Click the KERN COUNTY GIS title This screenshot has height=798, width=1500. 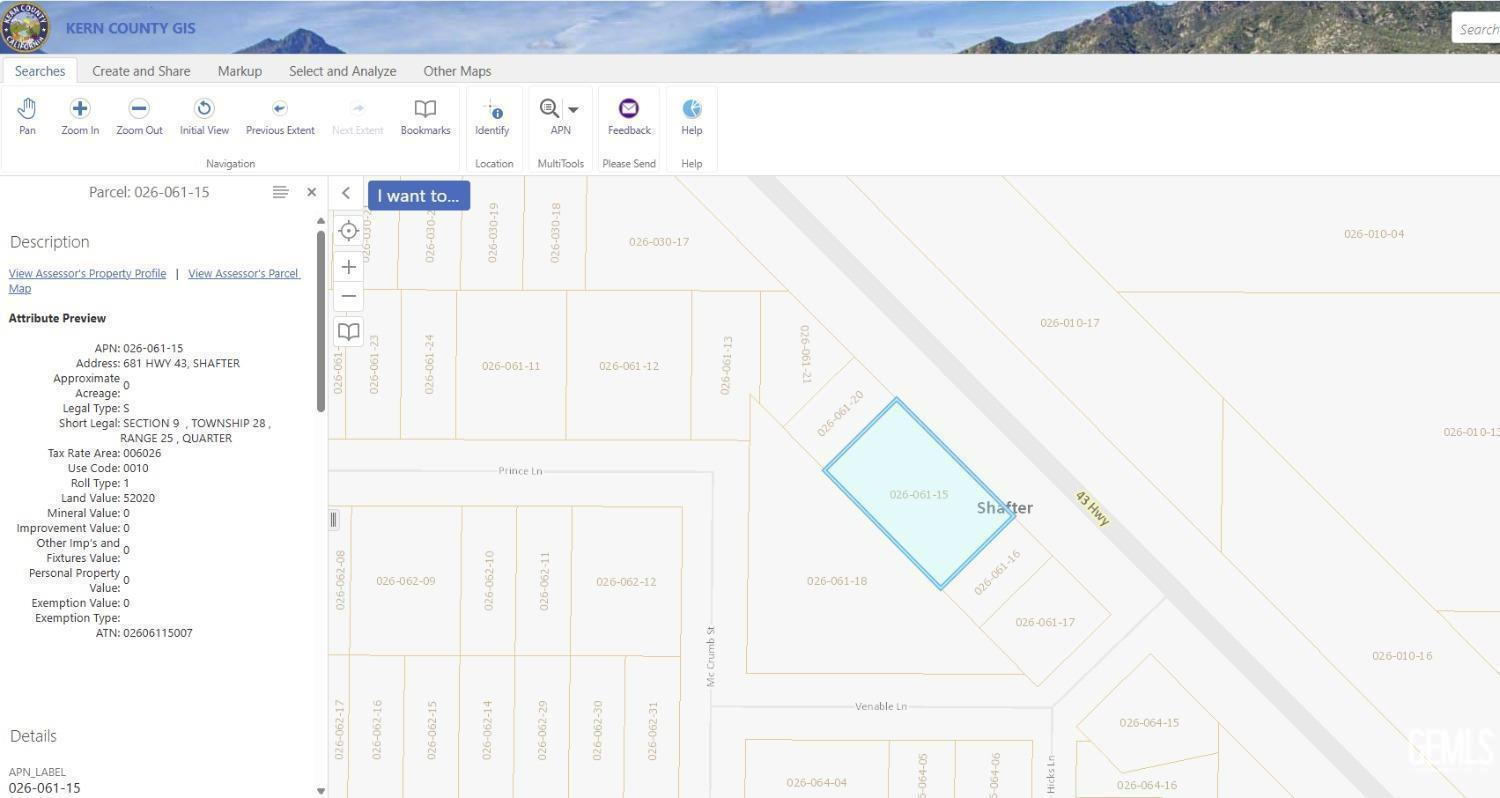click(131, 28)
